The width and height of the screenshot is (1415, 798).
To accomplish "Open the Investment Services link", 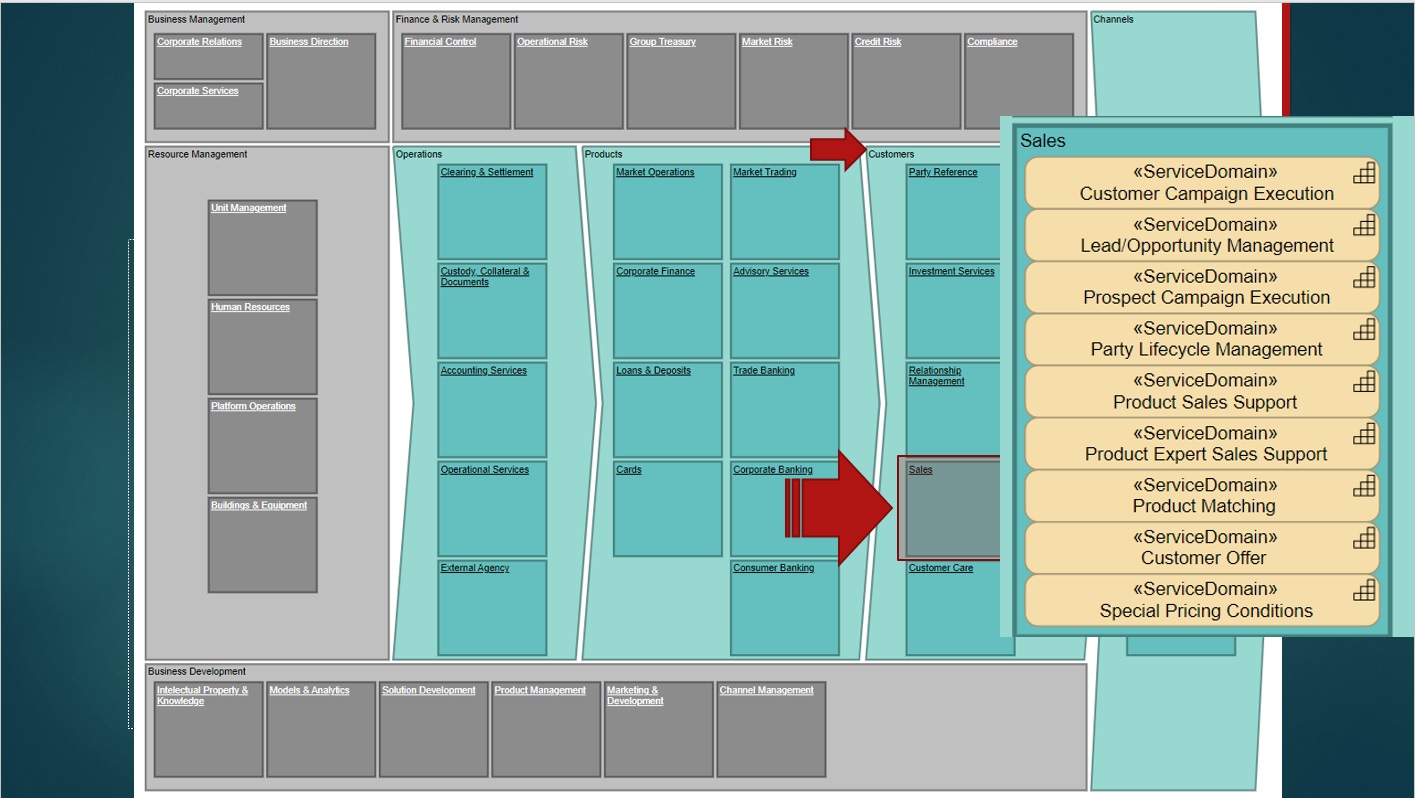I will point(952,271).
